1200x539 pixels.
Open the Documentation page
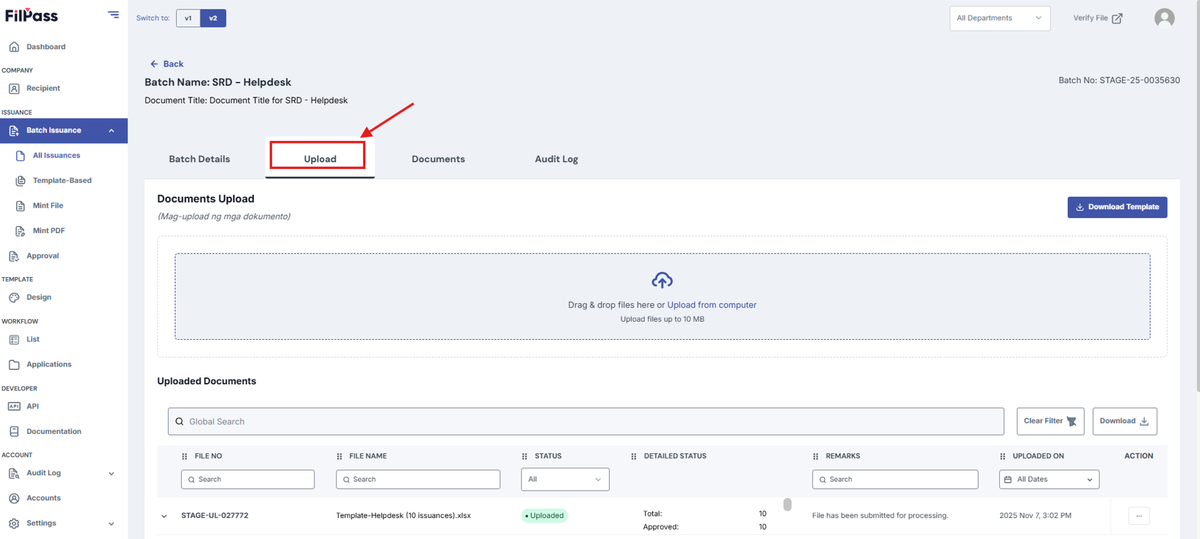[54, 432]
